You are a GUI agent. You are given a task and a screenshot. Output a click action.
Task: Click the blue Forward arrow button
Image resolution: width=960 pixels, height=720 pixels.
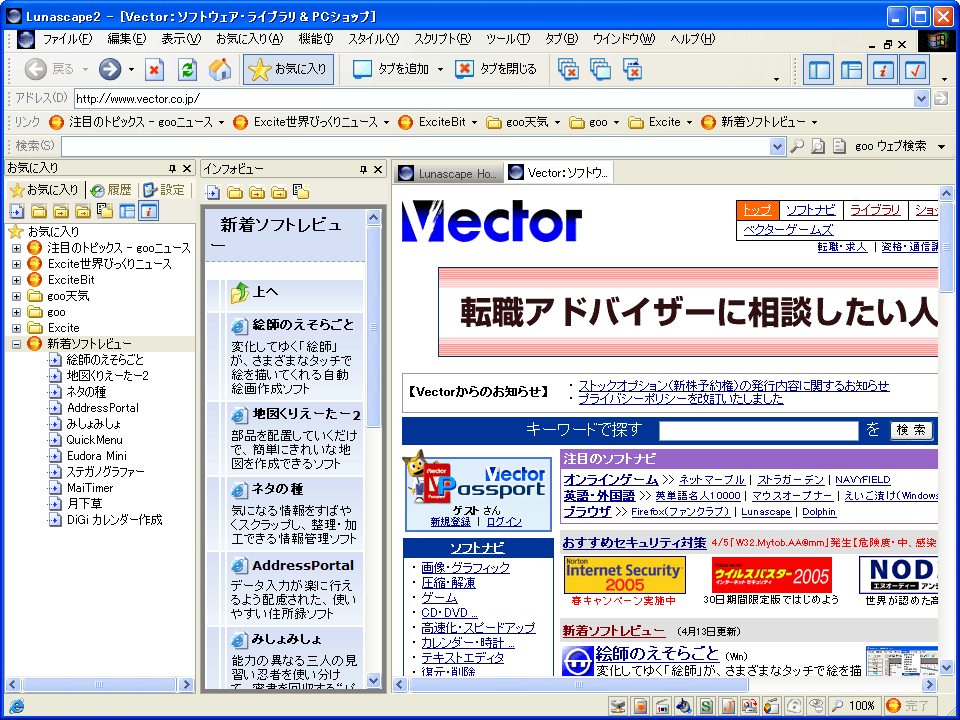coord(110,69)
